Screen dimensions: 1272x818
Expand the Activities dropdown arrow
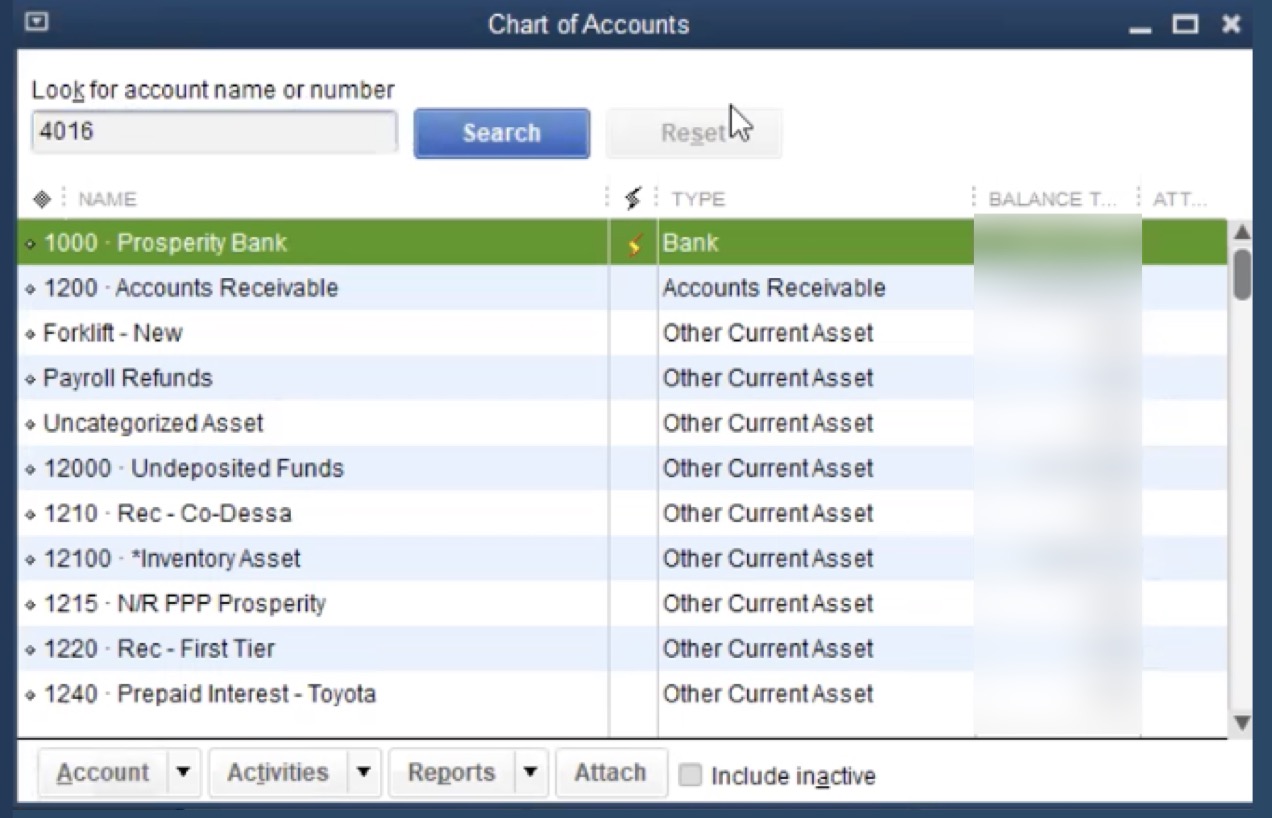coord(364,773)
